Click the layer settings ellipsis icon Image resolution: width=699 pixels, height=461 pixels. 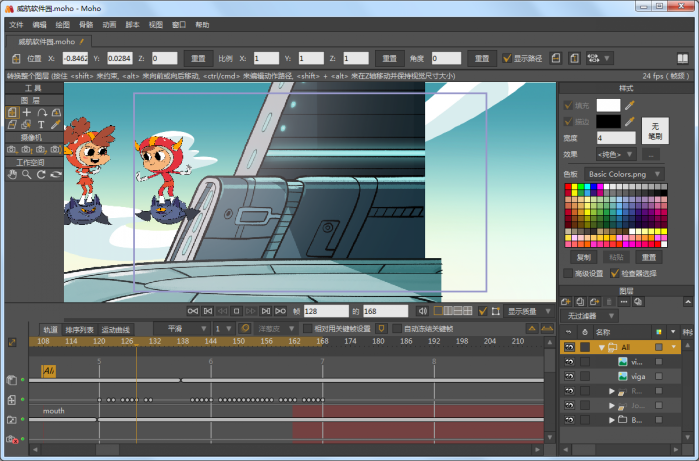624,302
